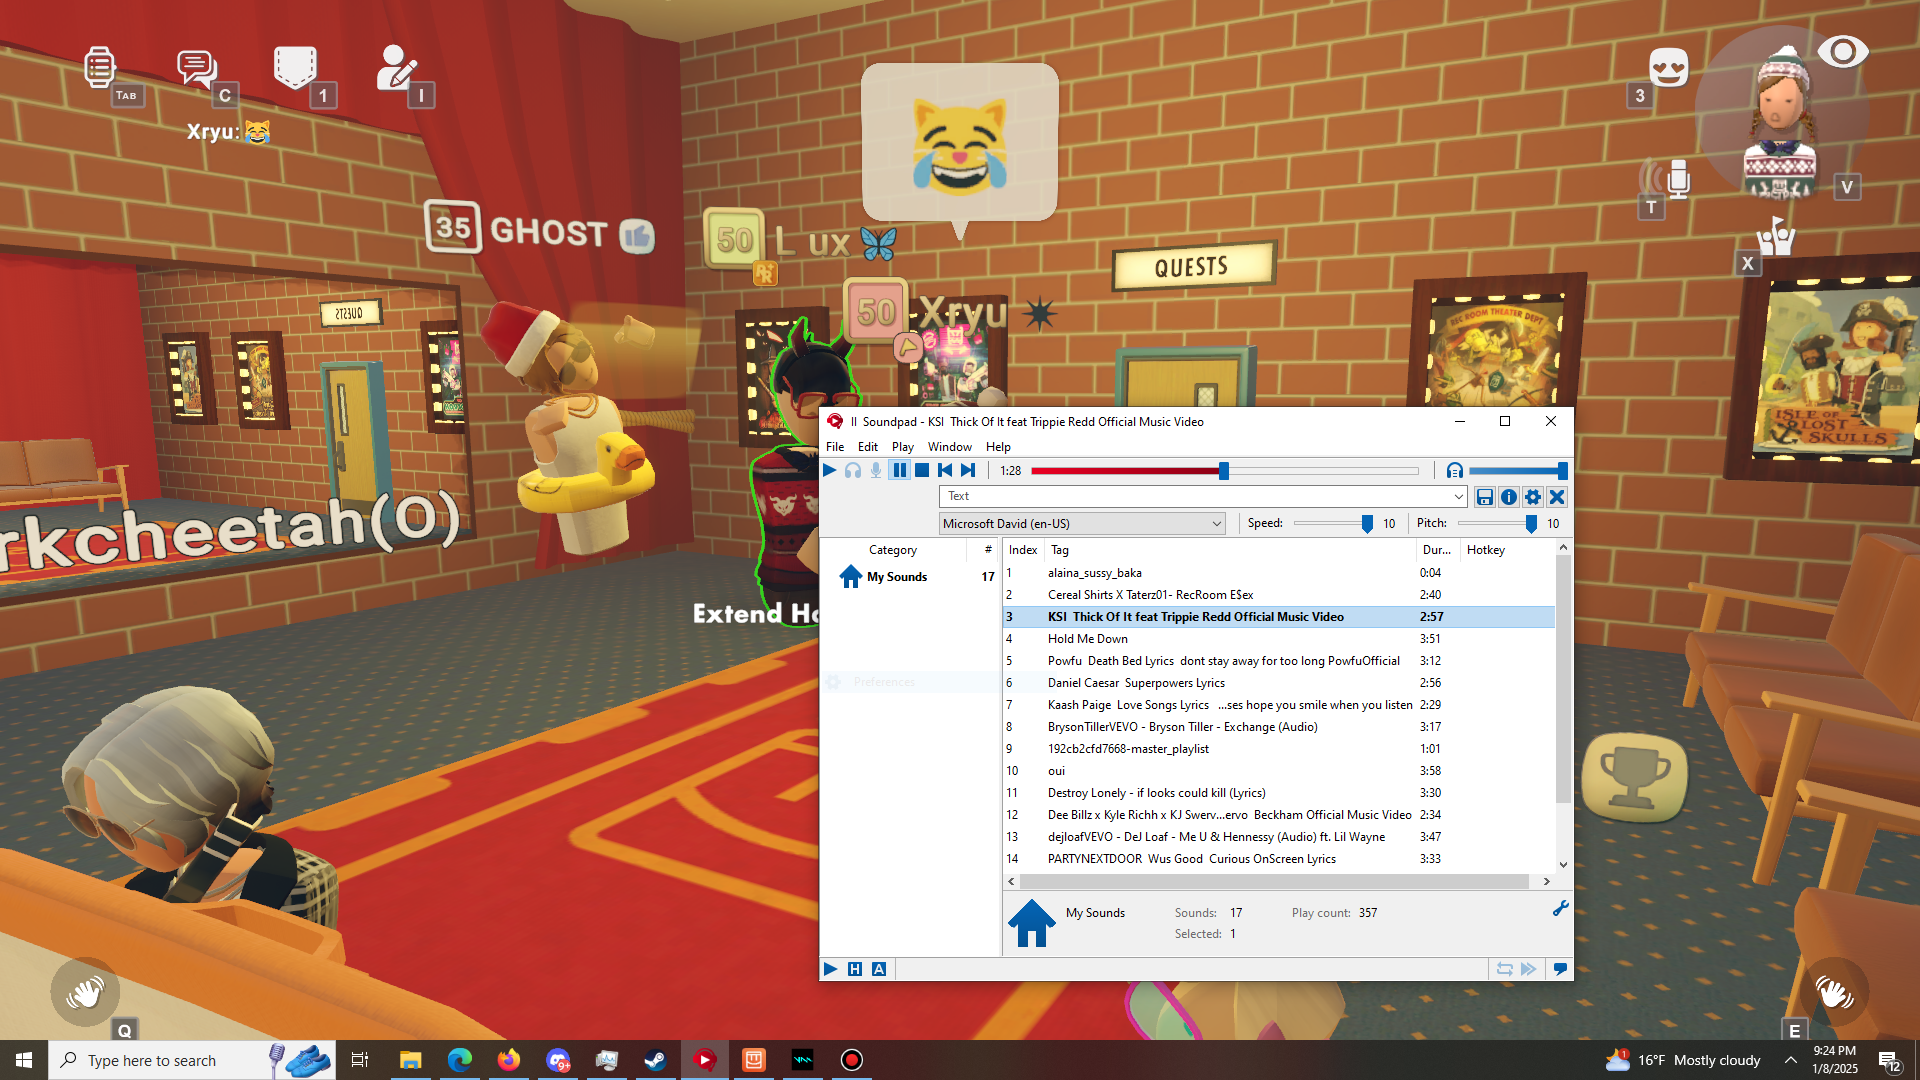Click the Pitch slider handle
Viewport: 1920px width, 1080px height.
point(1531,523)
